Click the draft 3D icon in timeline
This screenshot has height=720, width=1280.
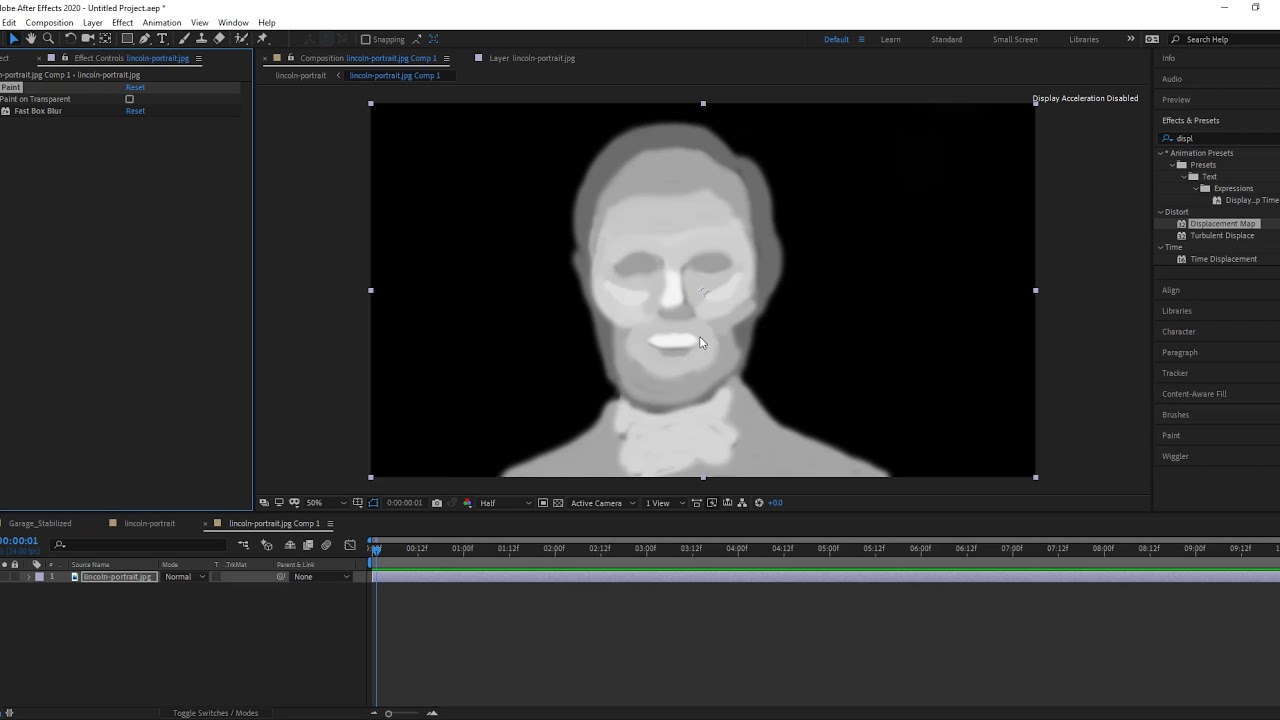tap(267, 545)
